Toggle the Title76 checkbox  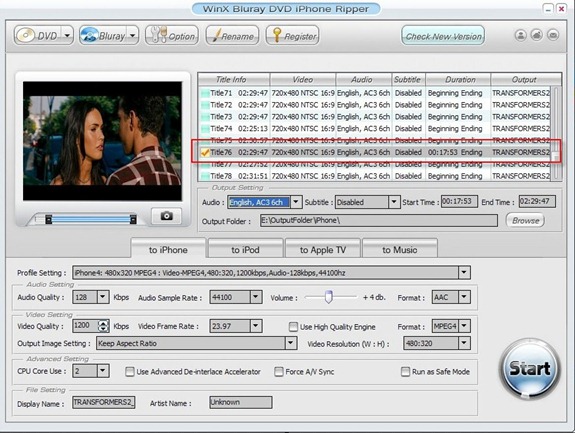coord(205,152)
